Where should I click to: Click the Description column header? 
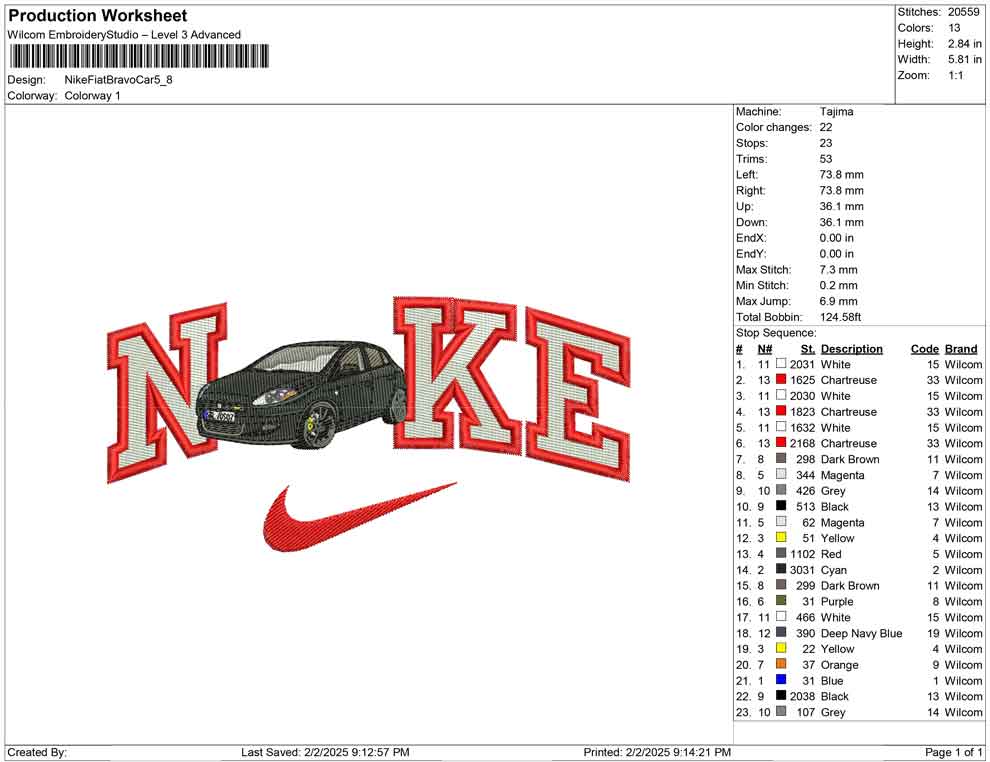pos(851,348)
